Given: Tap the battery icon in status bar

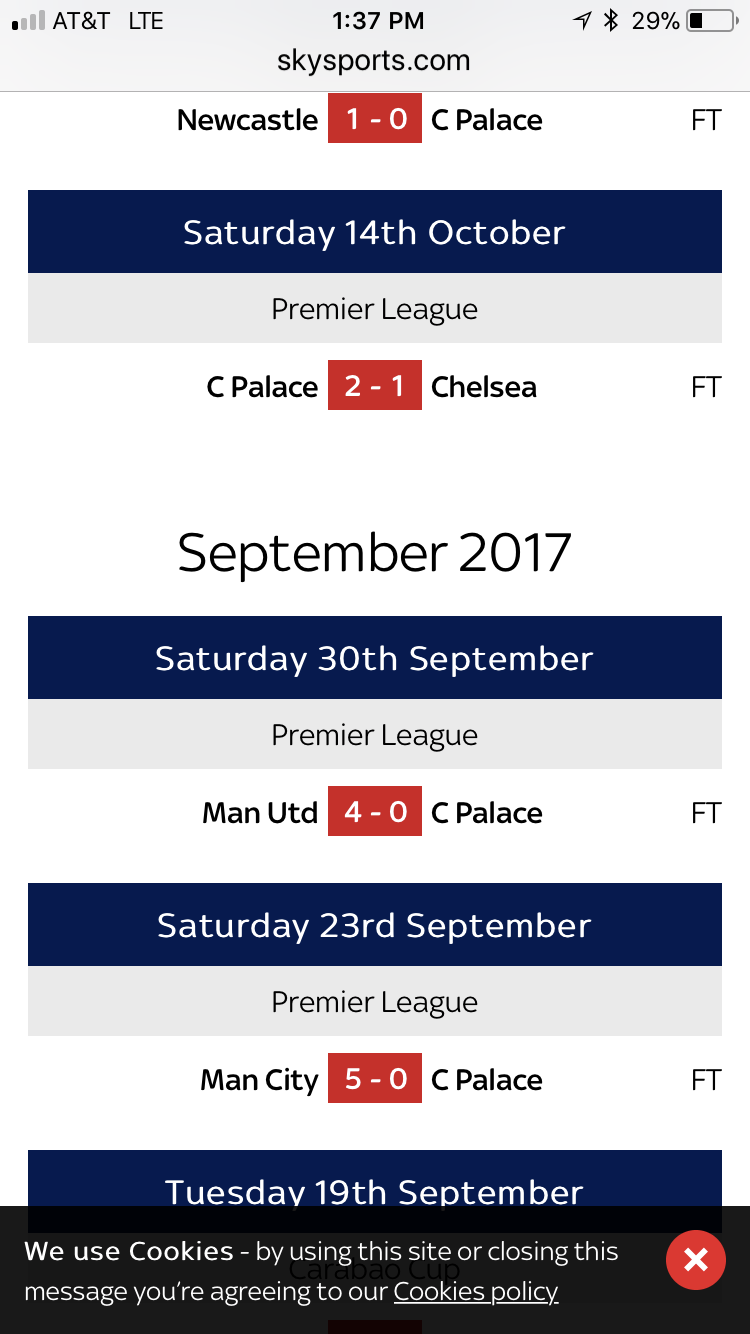Looking at the screenshot, I should pos(710,21).
